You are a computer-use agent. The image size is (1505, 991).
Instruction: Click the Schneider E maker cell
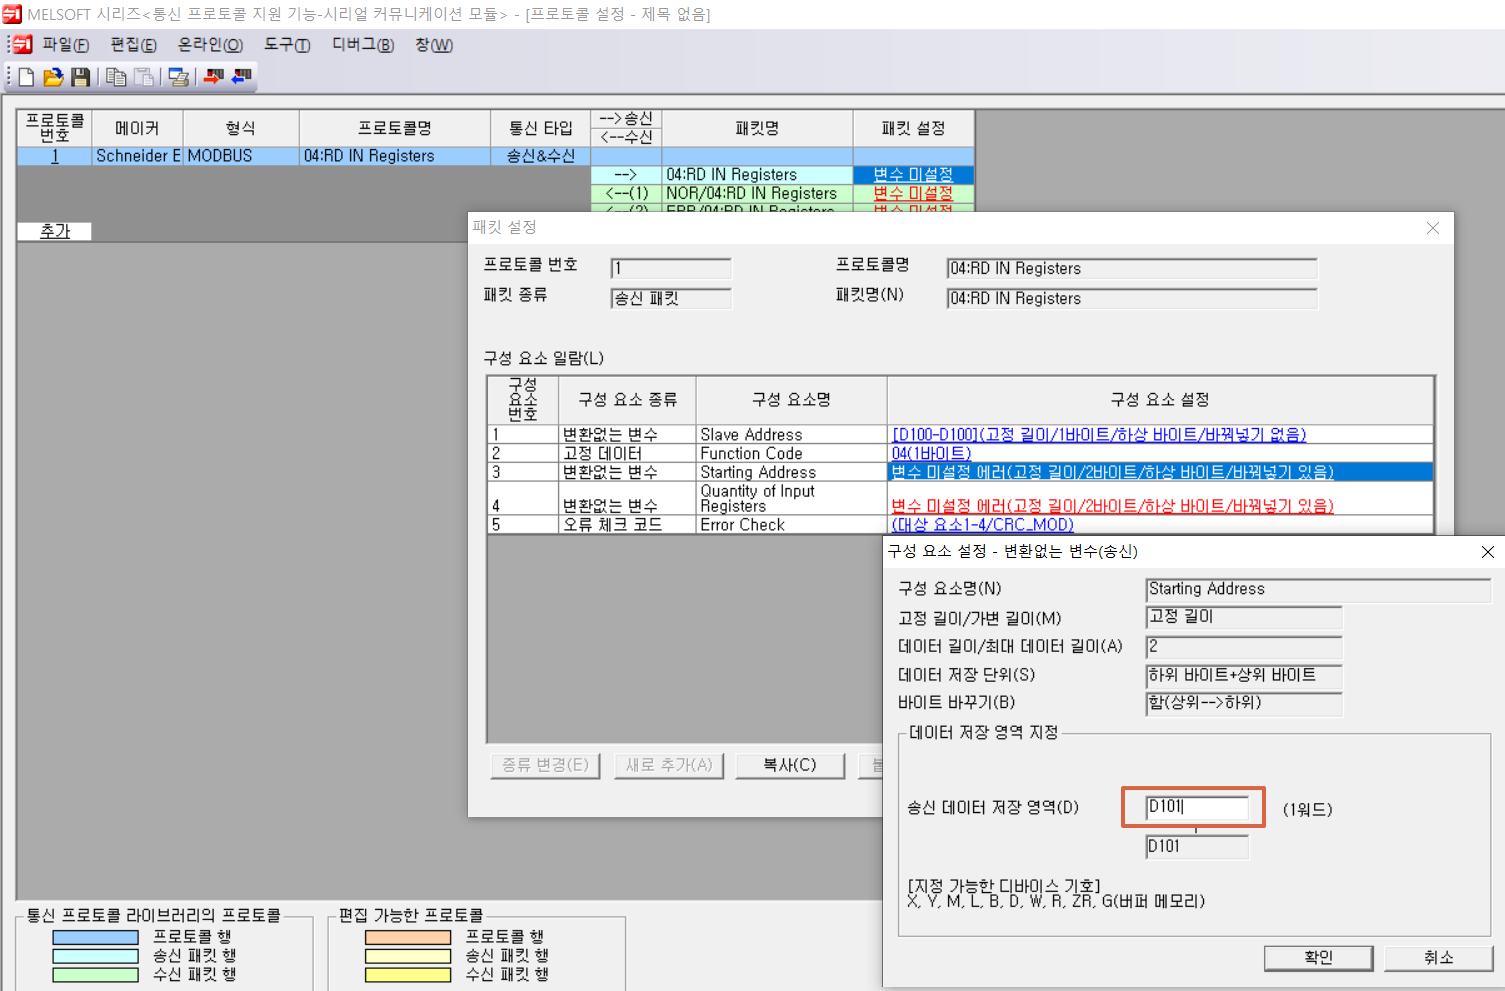(x=138, y=156)
